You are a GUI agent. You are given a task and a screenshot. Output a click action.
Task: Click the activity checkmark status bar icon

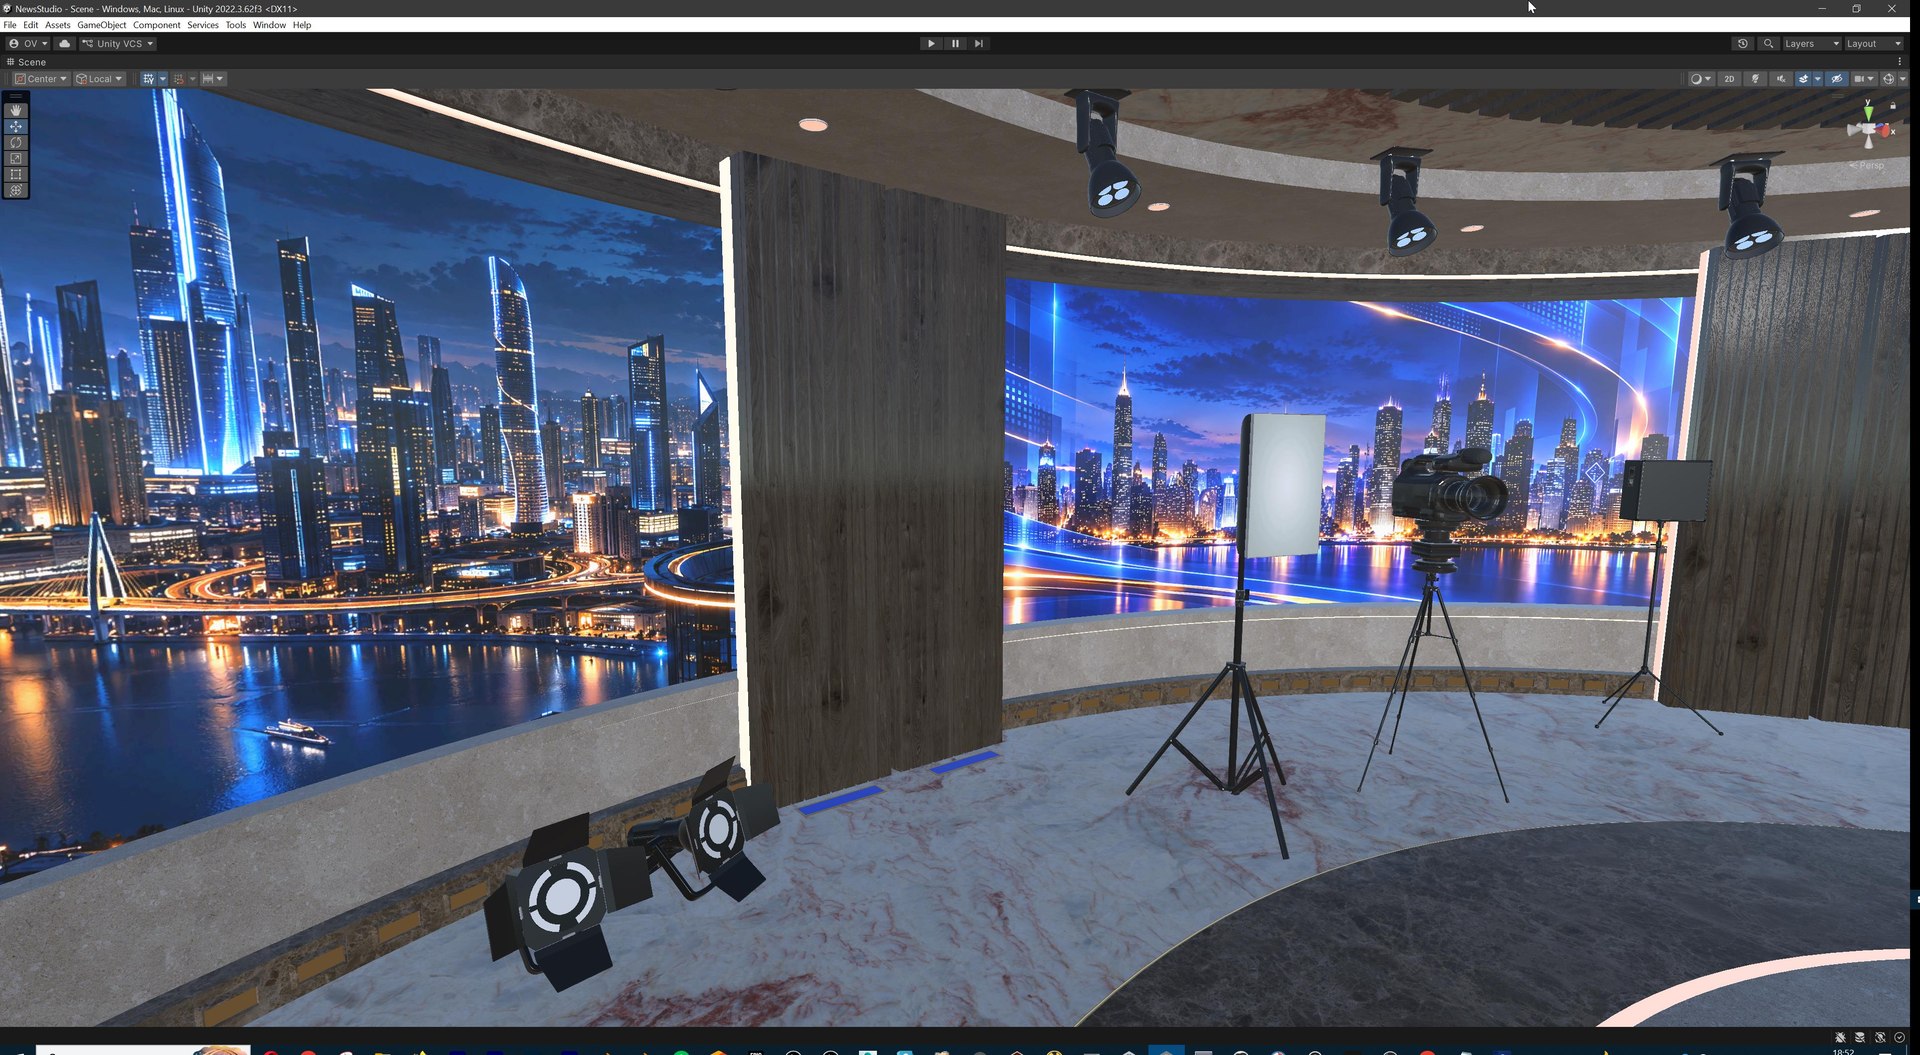(1900, 1038)
